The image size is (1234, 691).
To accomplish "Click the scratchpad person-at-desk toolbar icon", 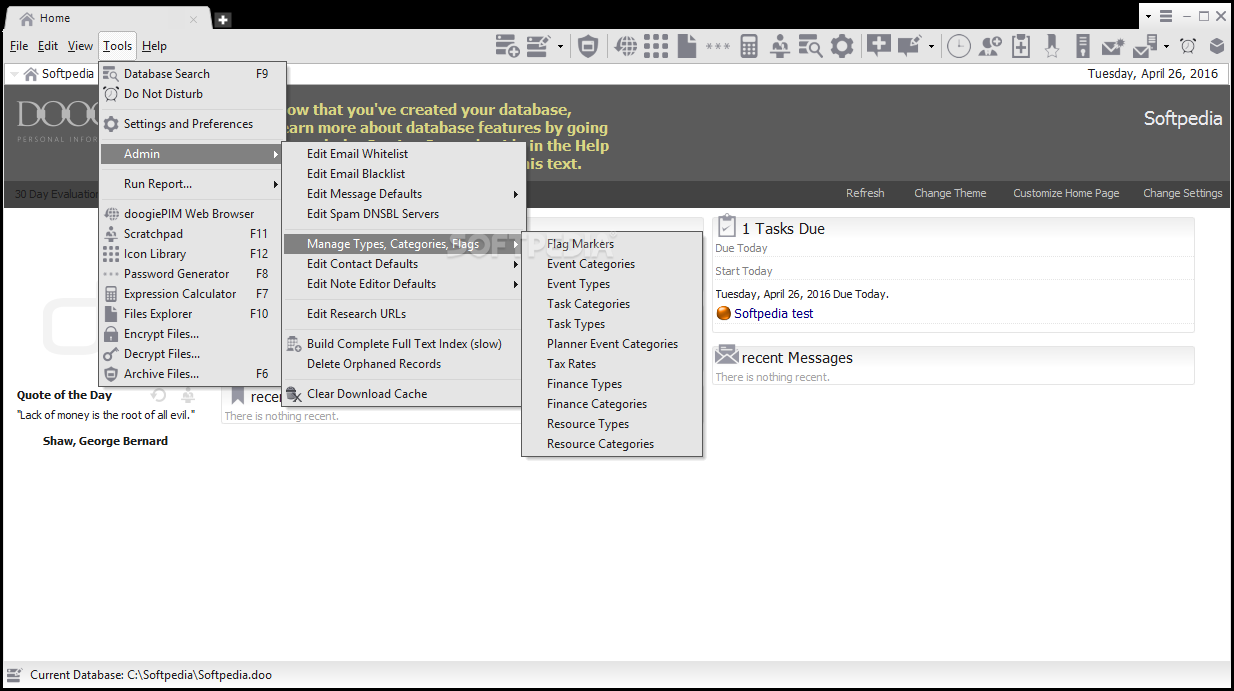I will click(x=780, y=46).
